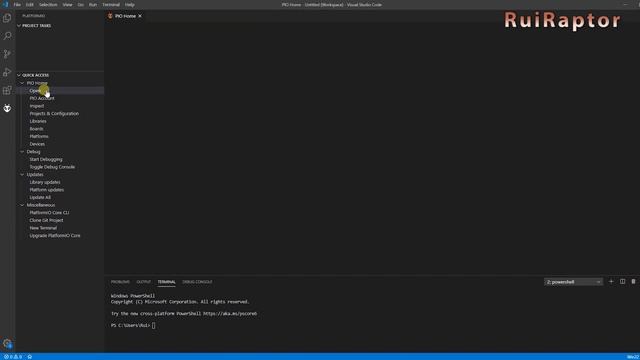Select the PlatformIO alien icon in activity bar
Screen dimensions: 640x360
pyautogui.click(x=7, y=108)
